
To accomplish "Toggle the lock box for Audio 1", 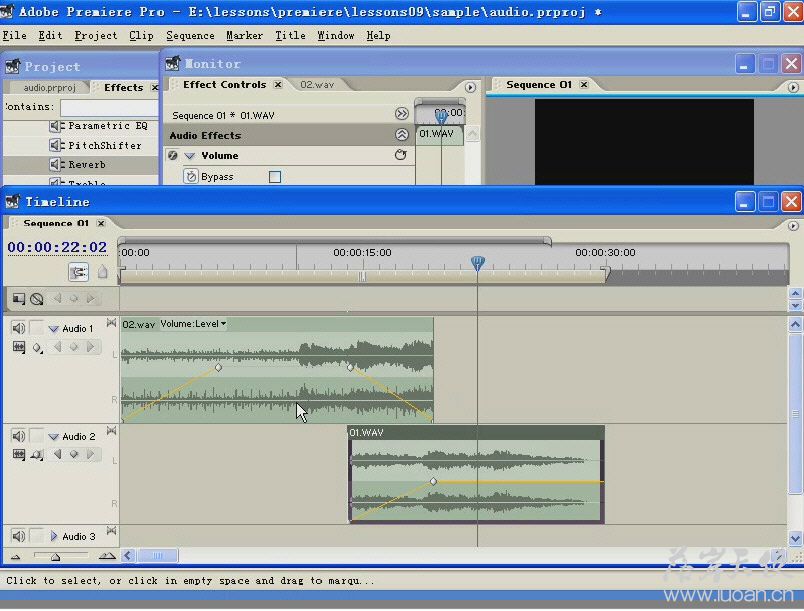I will (36, 328).
